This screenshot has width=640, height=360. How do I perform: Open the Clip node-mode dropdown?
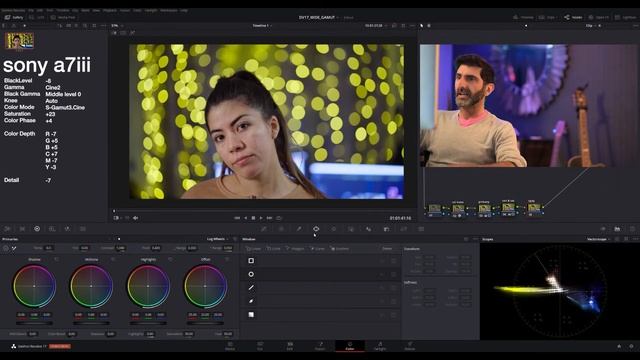591,25
